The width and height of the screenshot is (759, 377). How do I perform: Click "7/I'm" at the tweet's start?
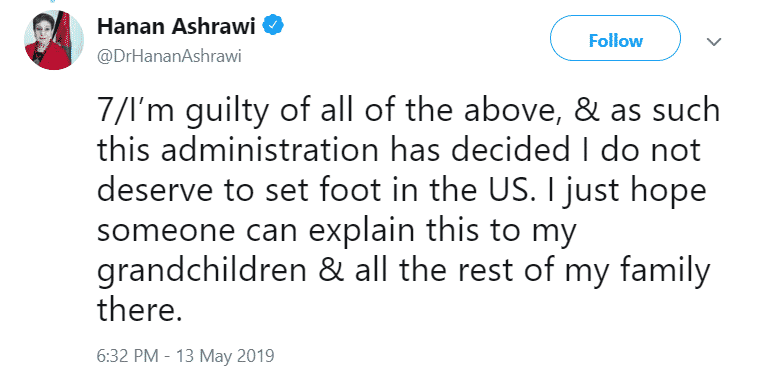tap(130, 110)
